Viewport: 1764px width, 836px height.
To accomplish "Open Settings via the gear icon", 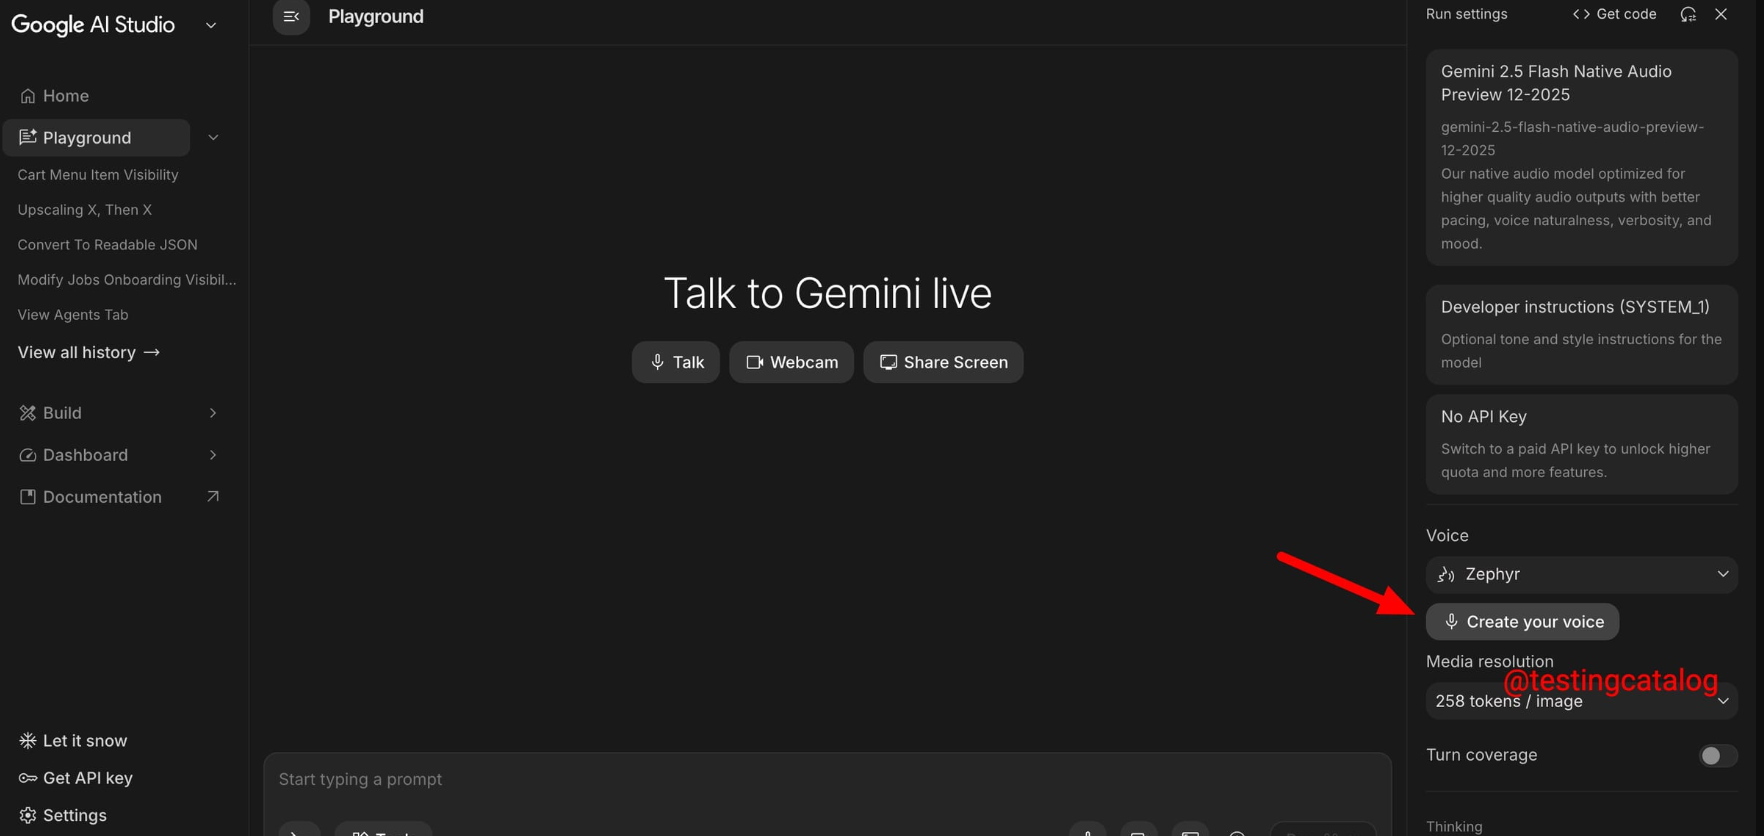I will (28, 815).
